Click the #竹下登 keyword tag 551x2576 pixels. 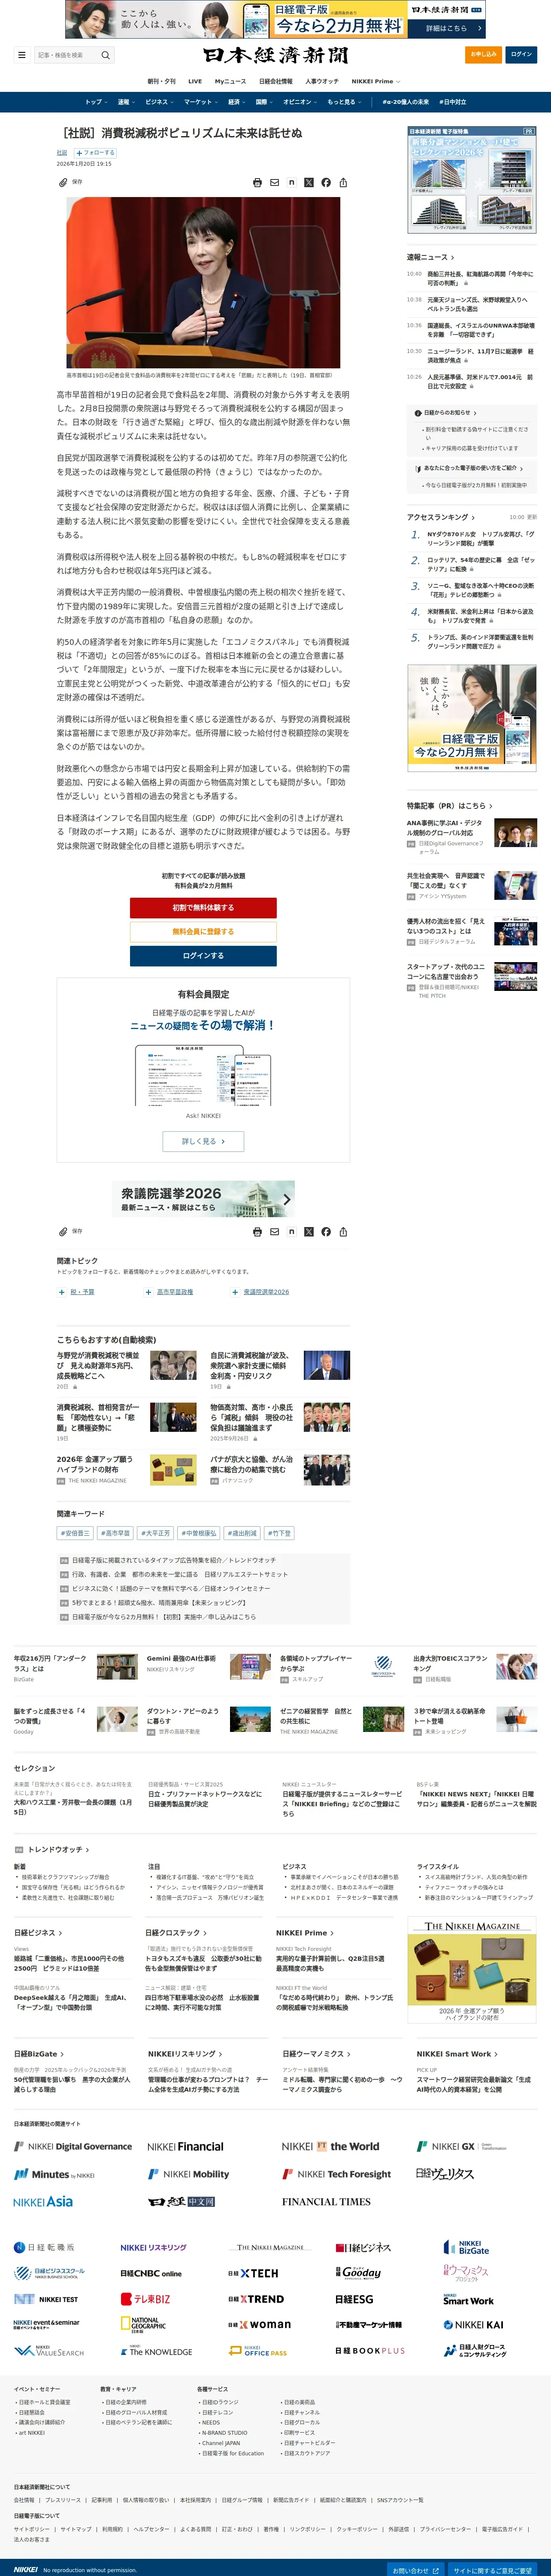coord(280,1533)
